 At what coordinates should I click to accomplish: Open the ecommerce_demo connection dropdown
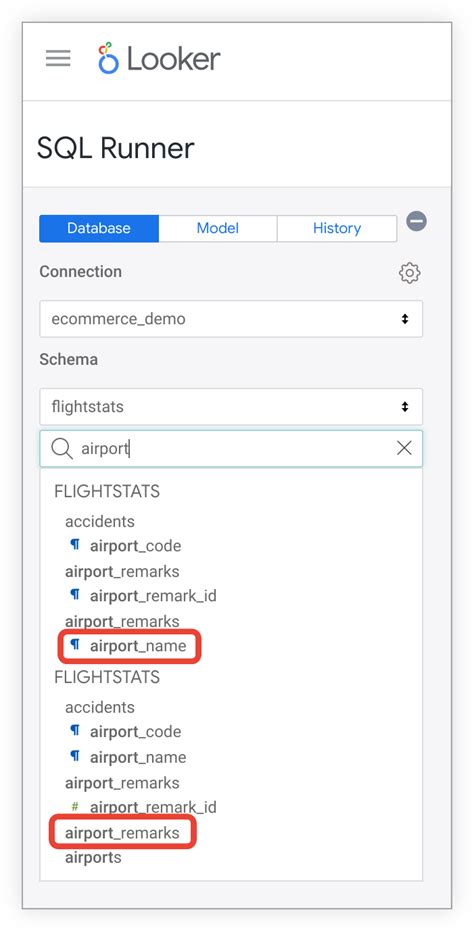[x=231, y=319]
